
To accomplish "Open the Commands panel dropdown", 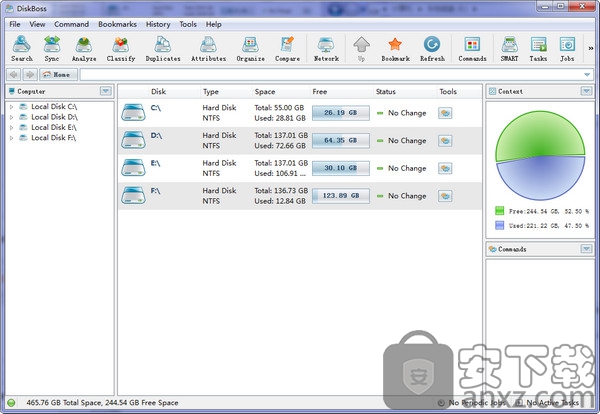I will pyautogui.click(x=586, y=249).
